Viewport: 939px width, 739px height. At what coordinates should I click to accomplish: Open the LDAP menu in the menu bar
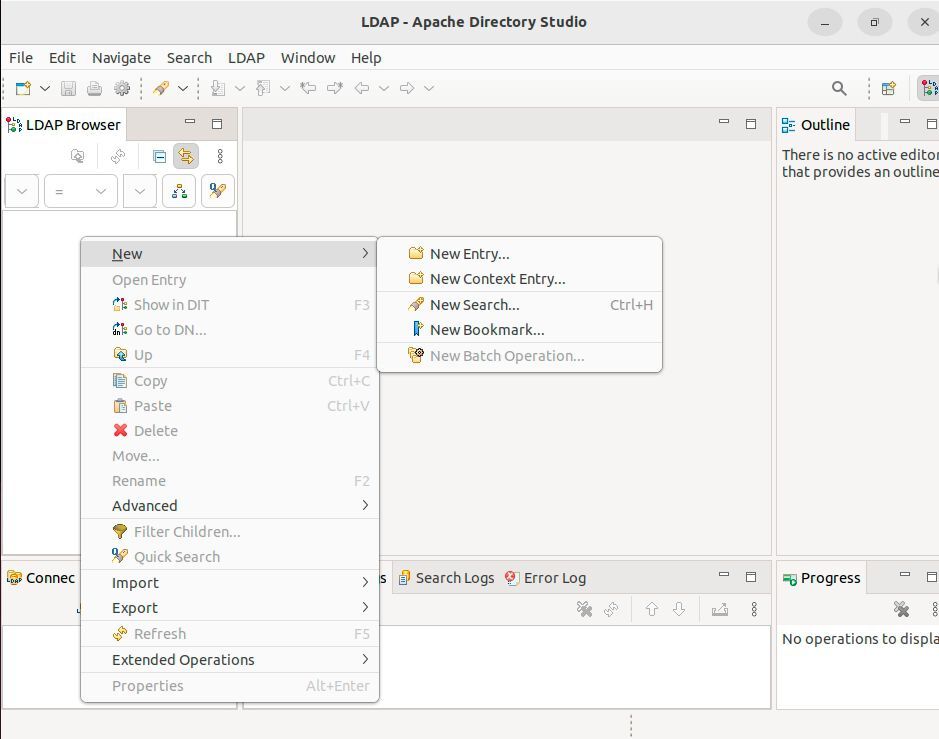[246, 58]
